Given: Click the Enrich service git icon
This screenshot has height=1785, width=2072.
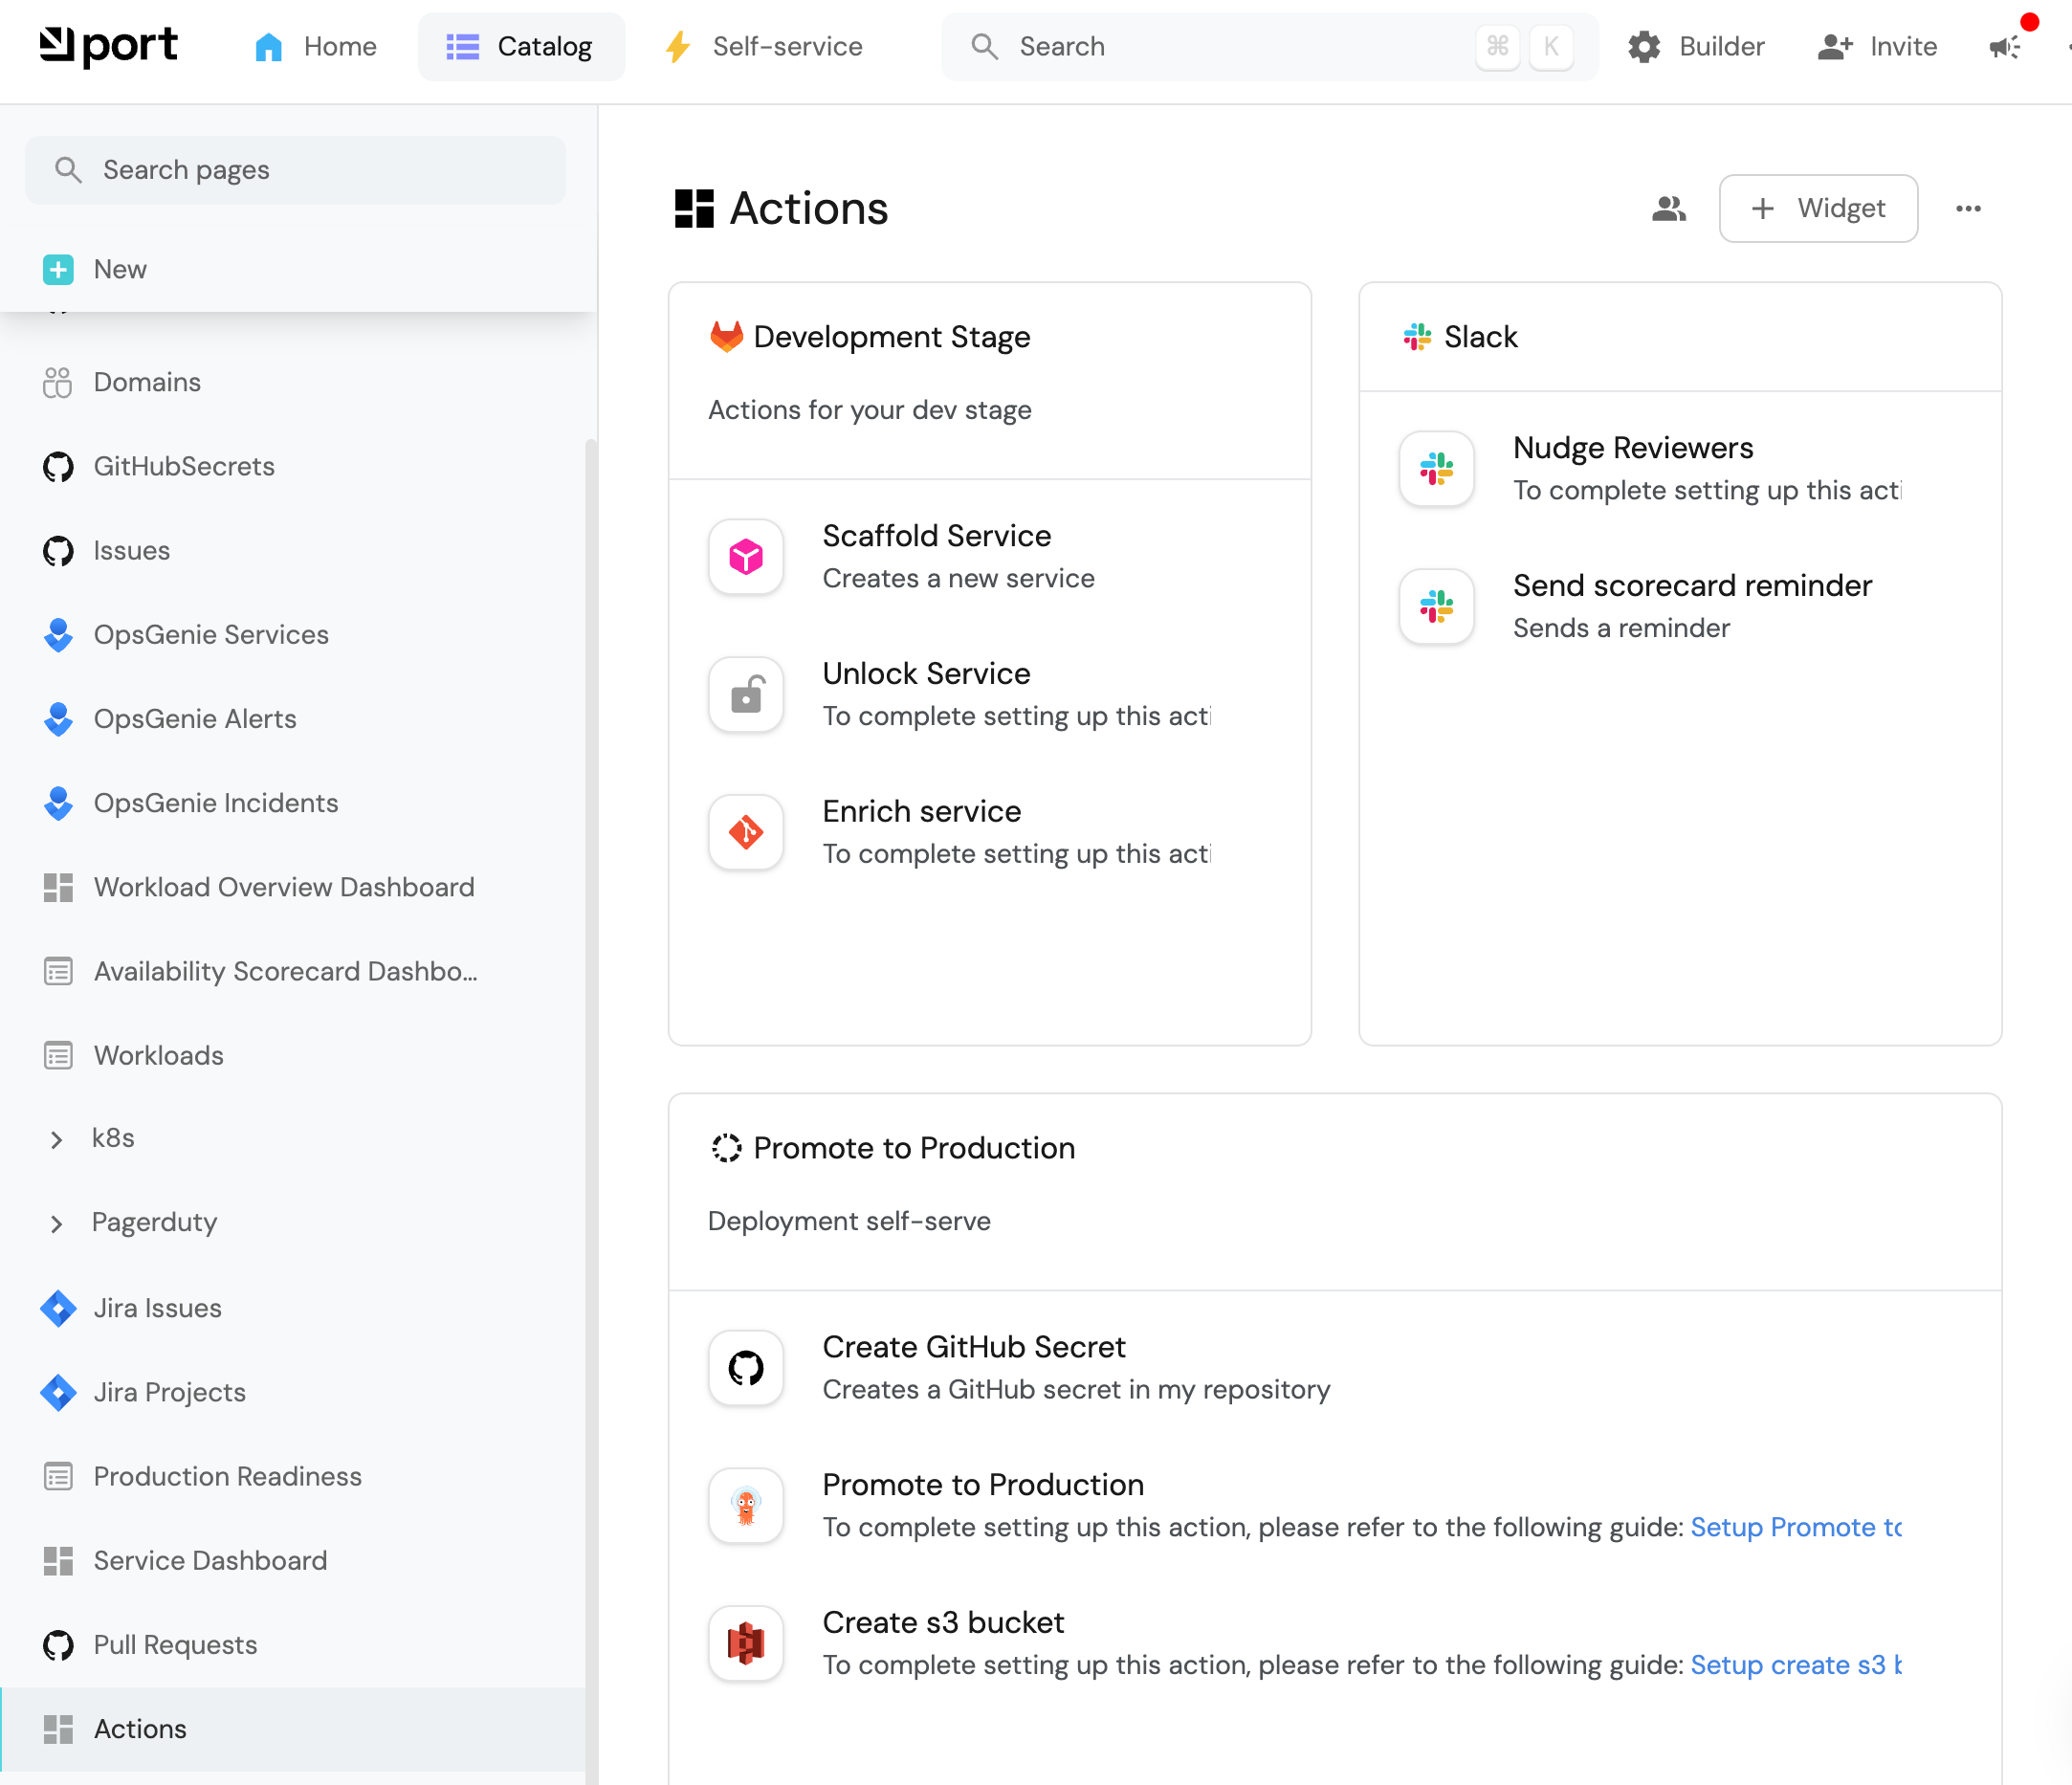Looking at the screenshot, I should coord(746,832).
